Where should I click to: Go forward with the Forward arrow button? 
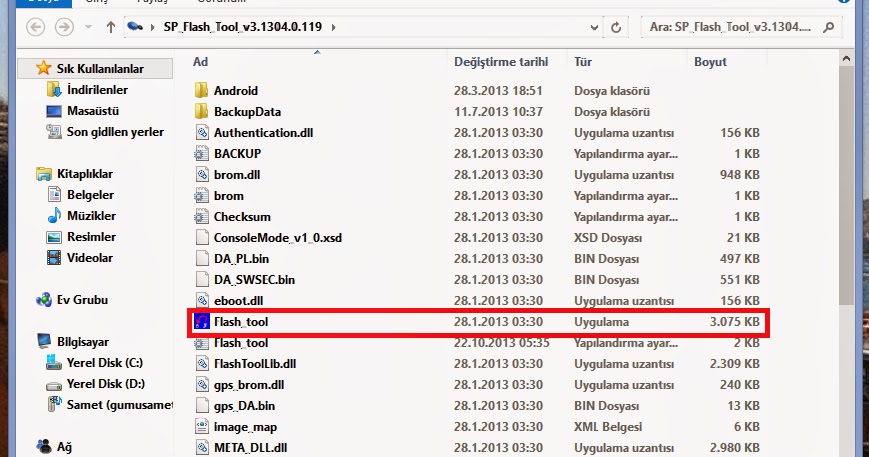click(64, 27)
